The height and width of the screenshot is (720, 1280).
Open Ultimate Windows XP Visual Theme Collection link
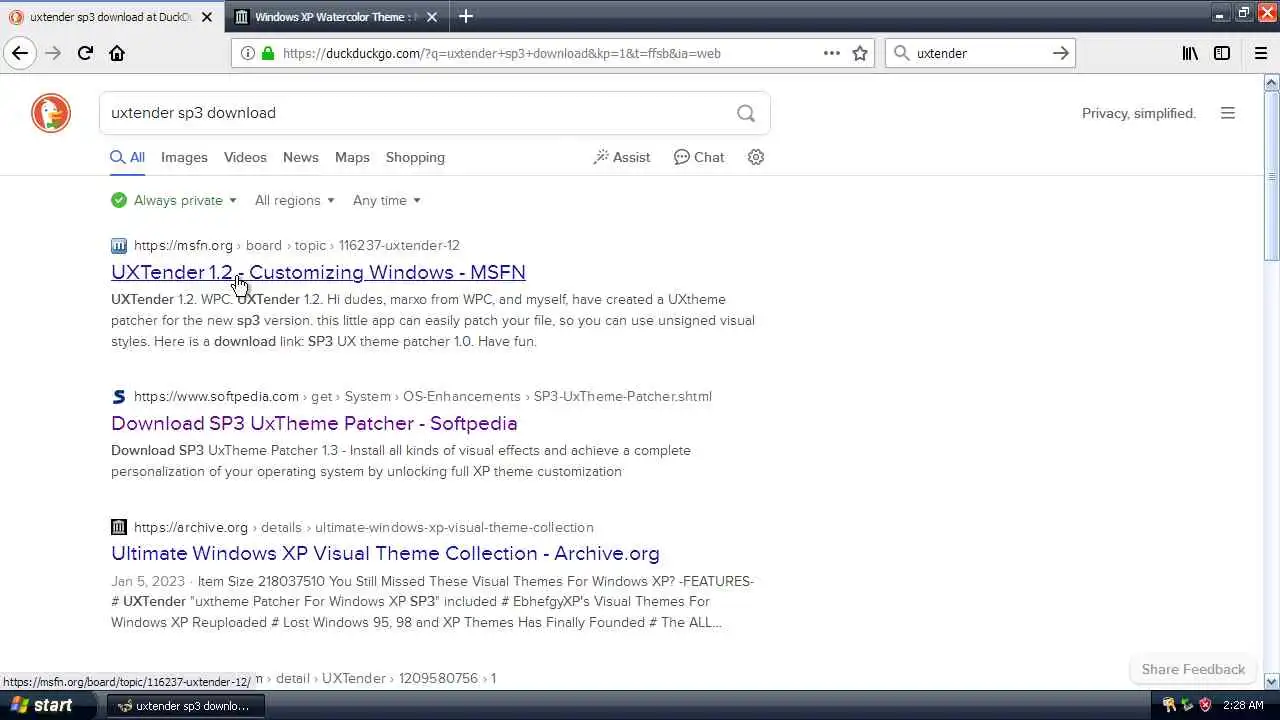[x=385, y=553]
